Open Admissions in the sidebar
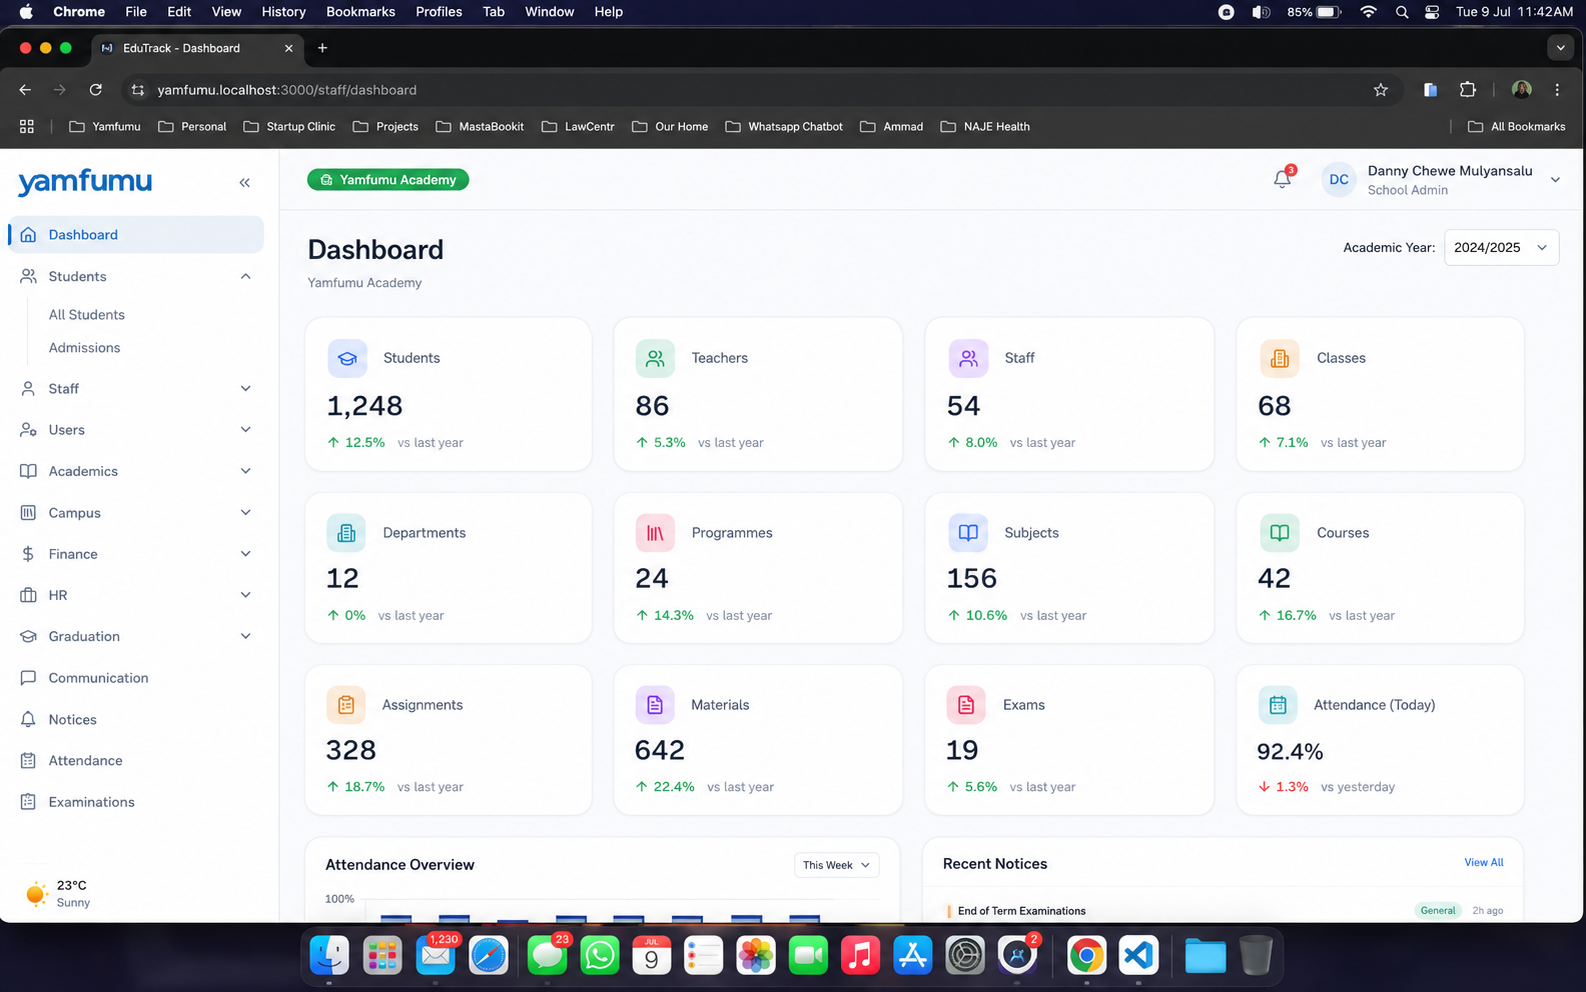The image size is (1586, 992). [x=84, y=348]
